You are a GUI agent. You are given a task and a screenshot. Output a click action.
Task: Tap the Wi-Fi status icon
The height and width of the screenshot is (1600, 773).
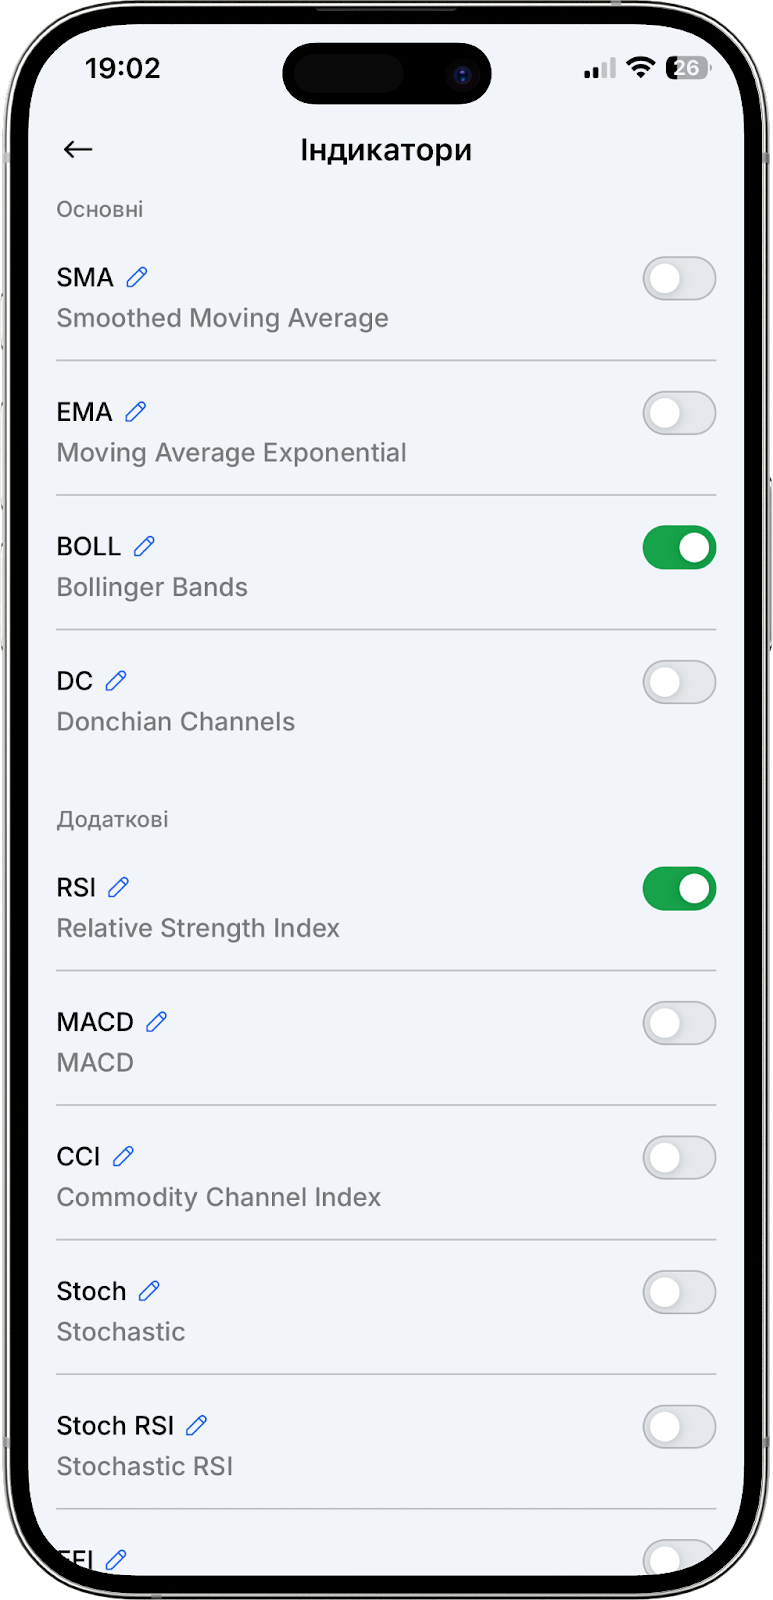pos(640,68)
